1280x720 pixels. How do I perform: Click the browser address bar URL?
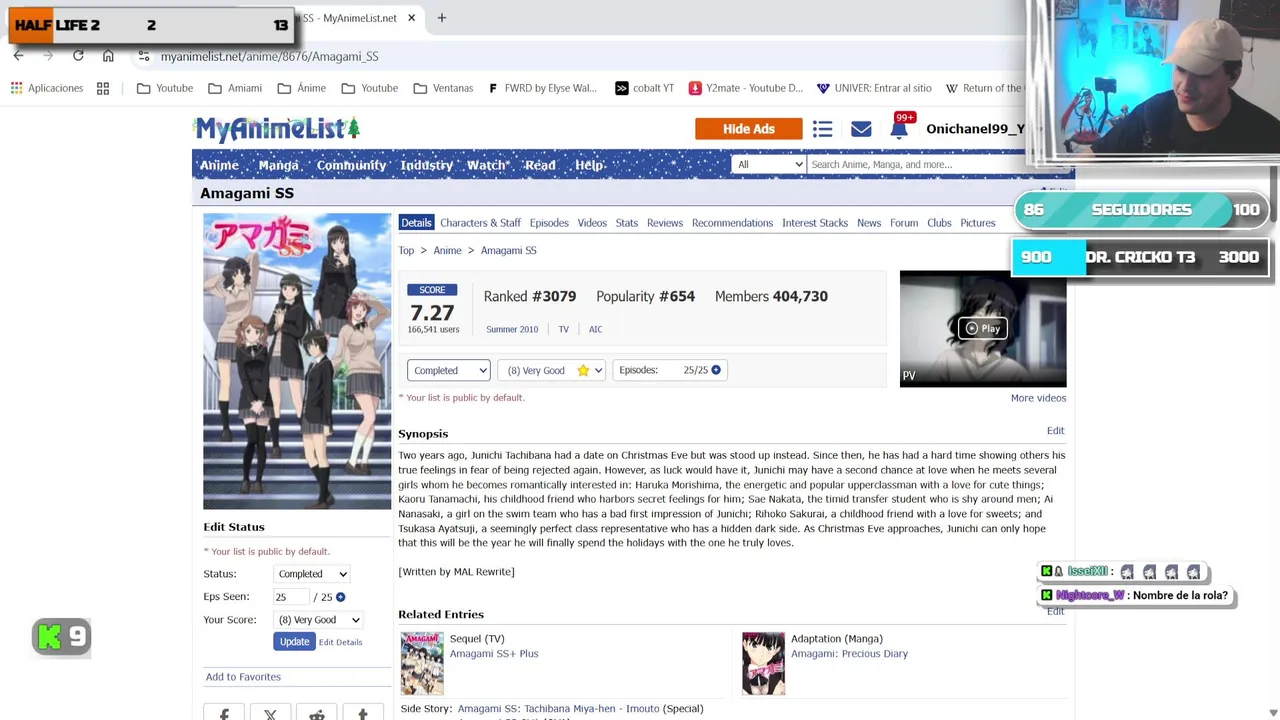pos(270,56)
